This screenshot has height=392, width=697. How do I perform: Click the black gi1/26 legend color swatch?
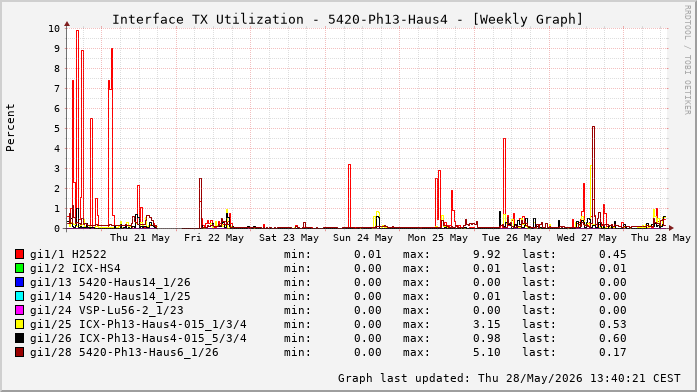pos(20,338)
